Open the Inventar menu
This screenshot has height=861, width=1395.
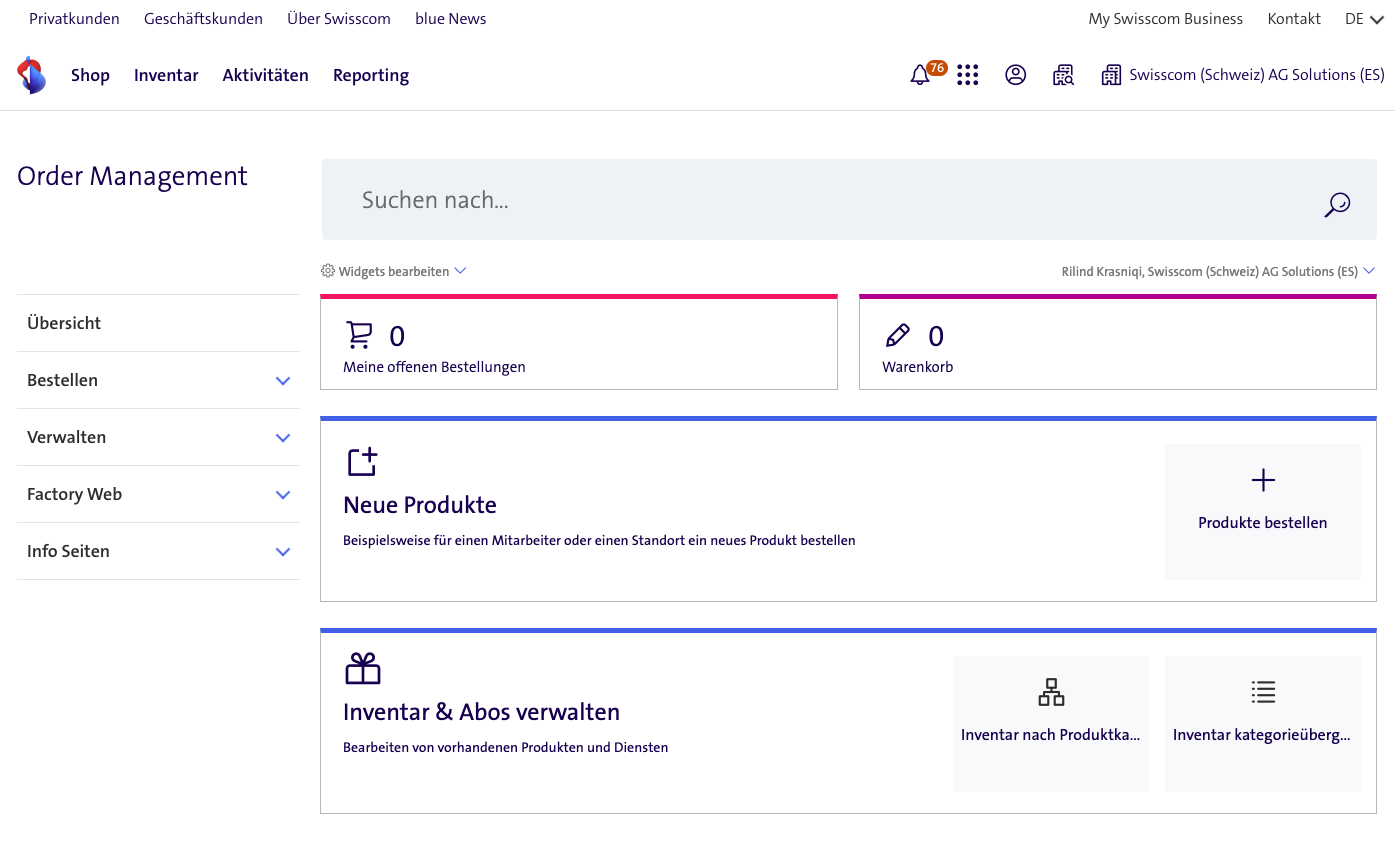click(x=166, y=75)
